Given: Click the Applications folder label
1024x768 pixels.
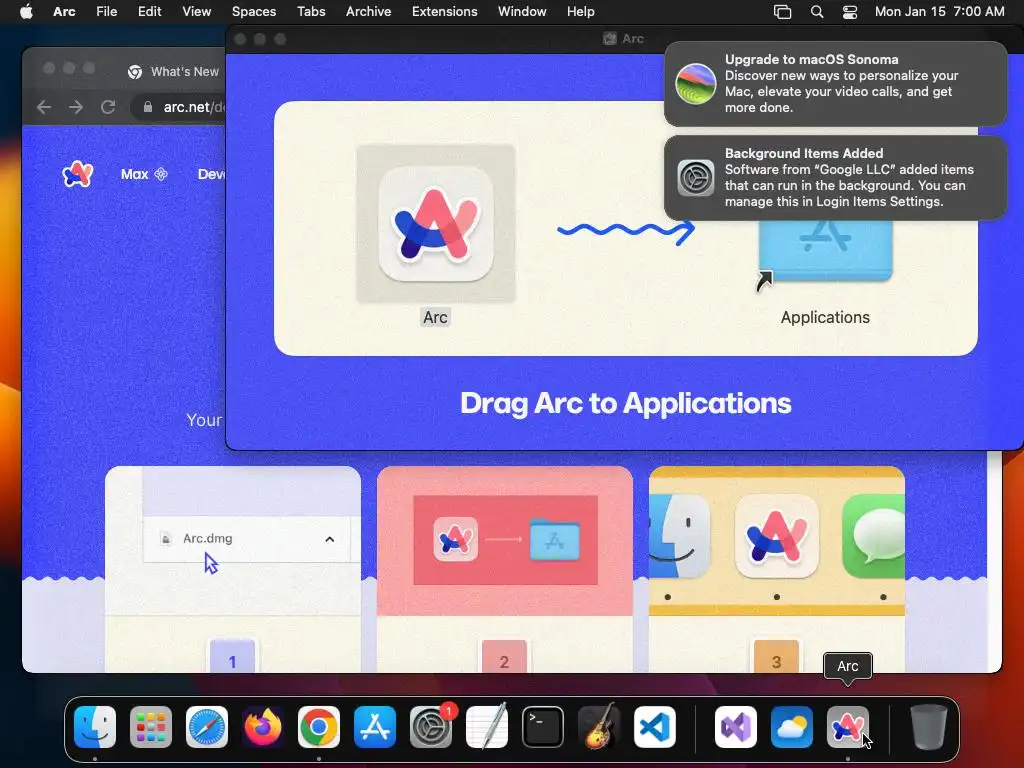Looking at the screenshot, I should [x=825, y=317].
